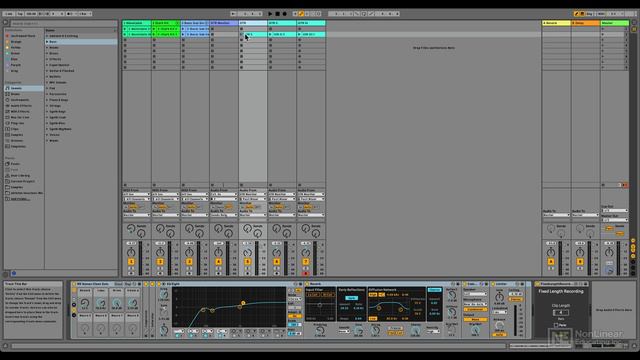
Task: Select the Drums category in browser
Action: coord(24,94)
